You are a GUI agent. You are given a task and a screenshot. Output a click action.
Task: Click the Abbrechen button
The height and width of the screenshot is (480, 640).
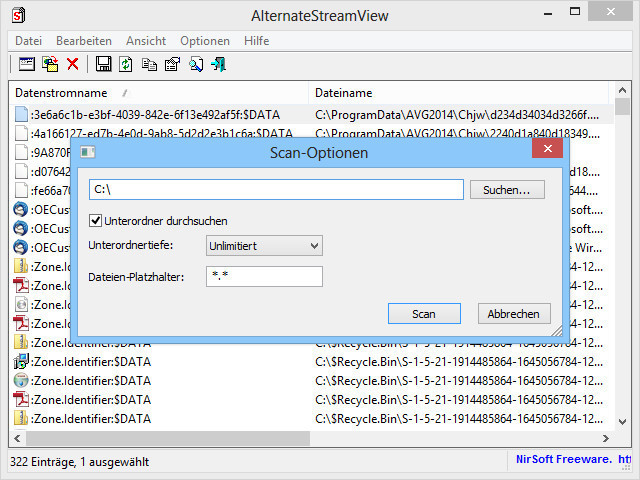click(x=514, y=313)
